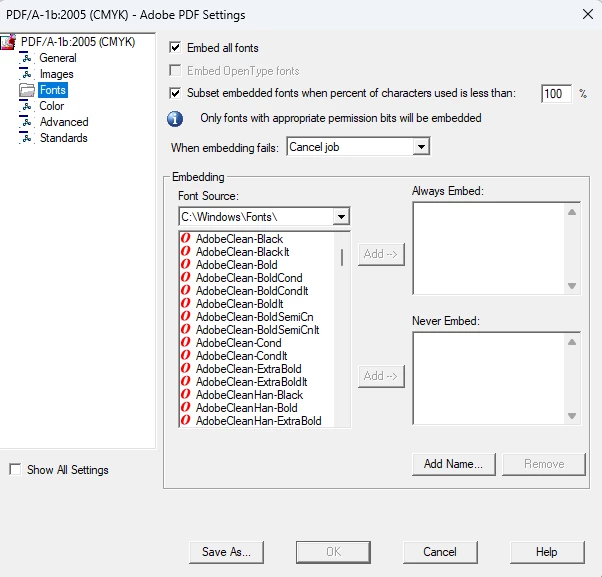Select AdobeClean-Cond font name
The width and height of the screenshot is (602, 577).
(238, 343)
